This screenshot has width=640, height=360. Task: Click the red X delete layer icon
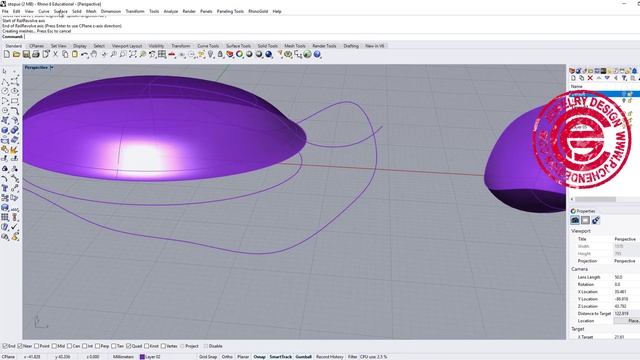click(x=590, y=78)
